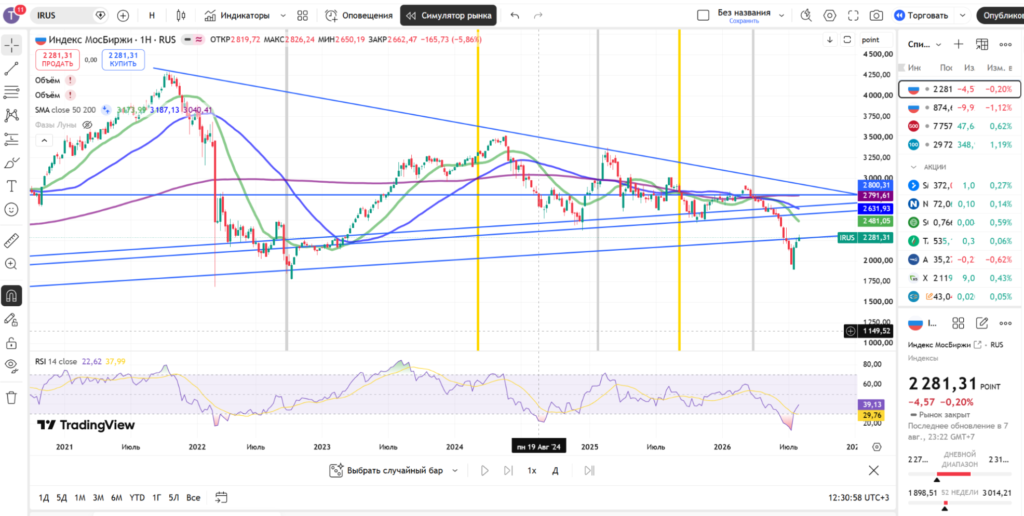Expand the dropdown next to Торговать
The height and width of the screenshot is (516, 1024).
click(x=961, y=15)
